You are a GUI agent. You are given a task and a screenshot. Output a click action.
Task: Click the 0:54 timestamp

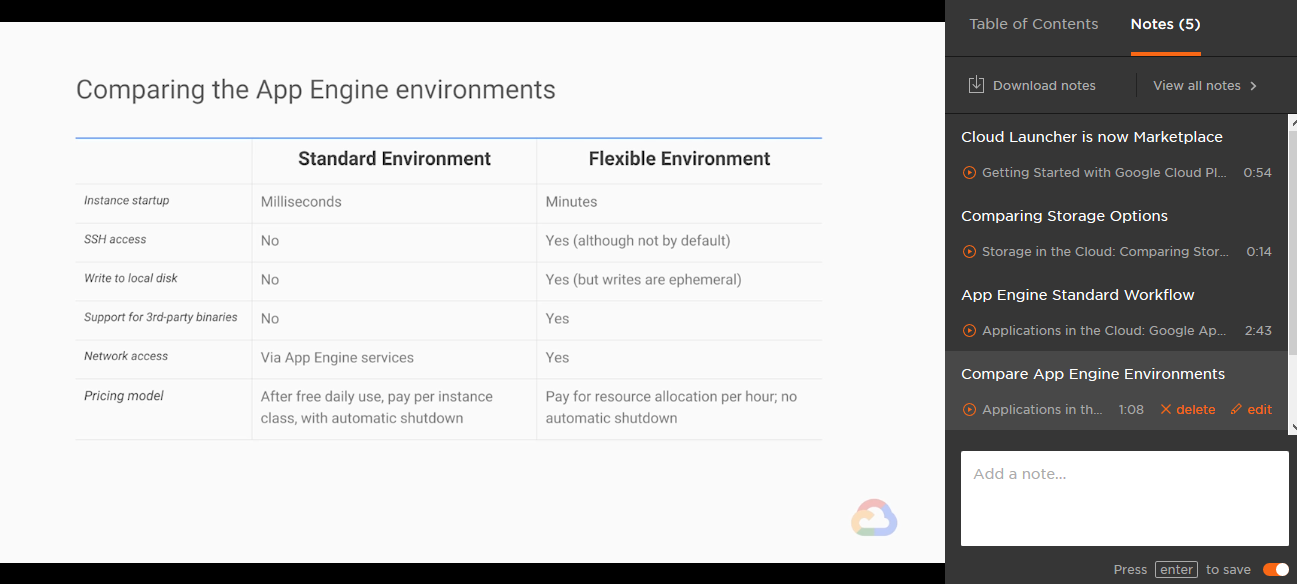[1257, 173]
